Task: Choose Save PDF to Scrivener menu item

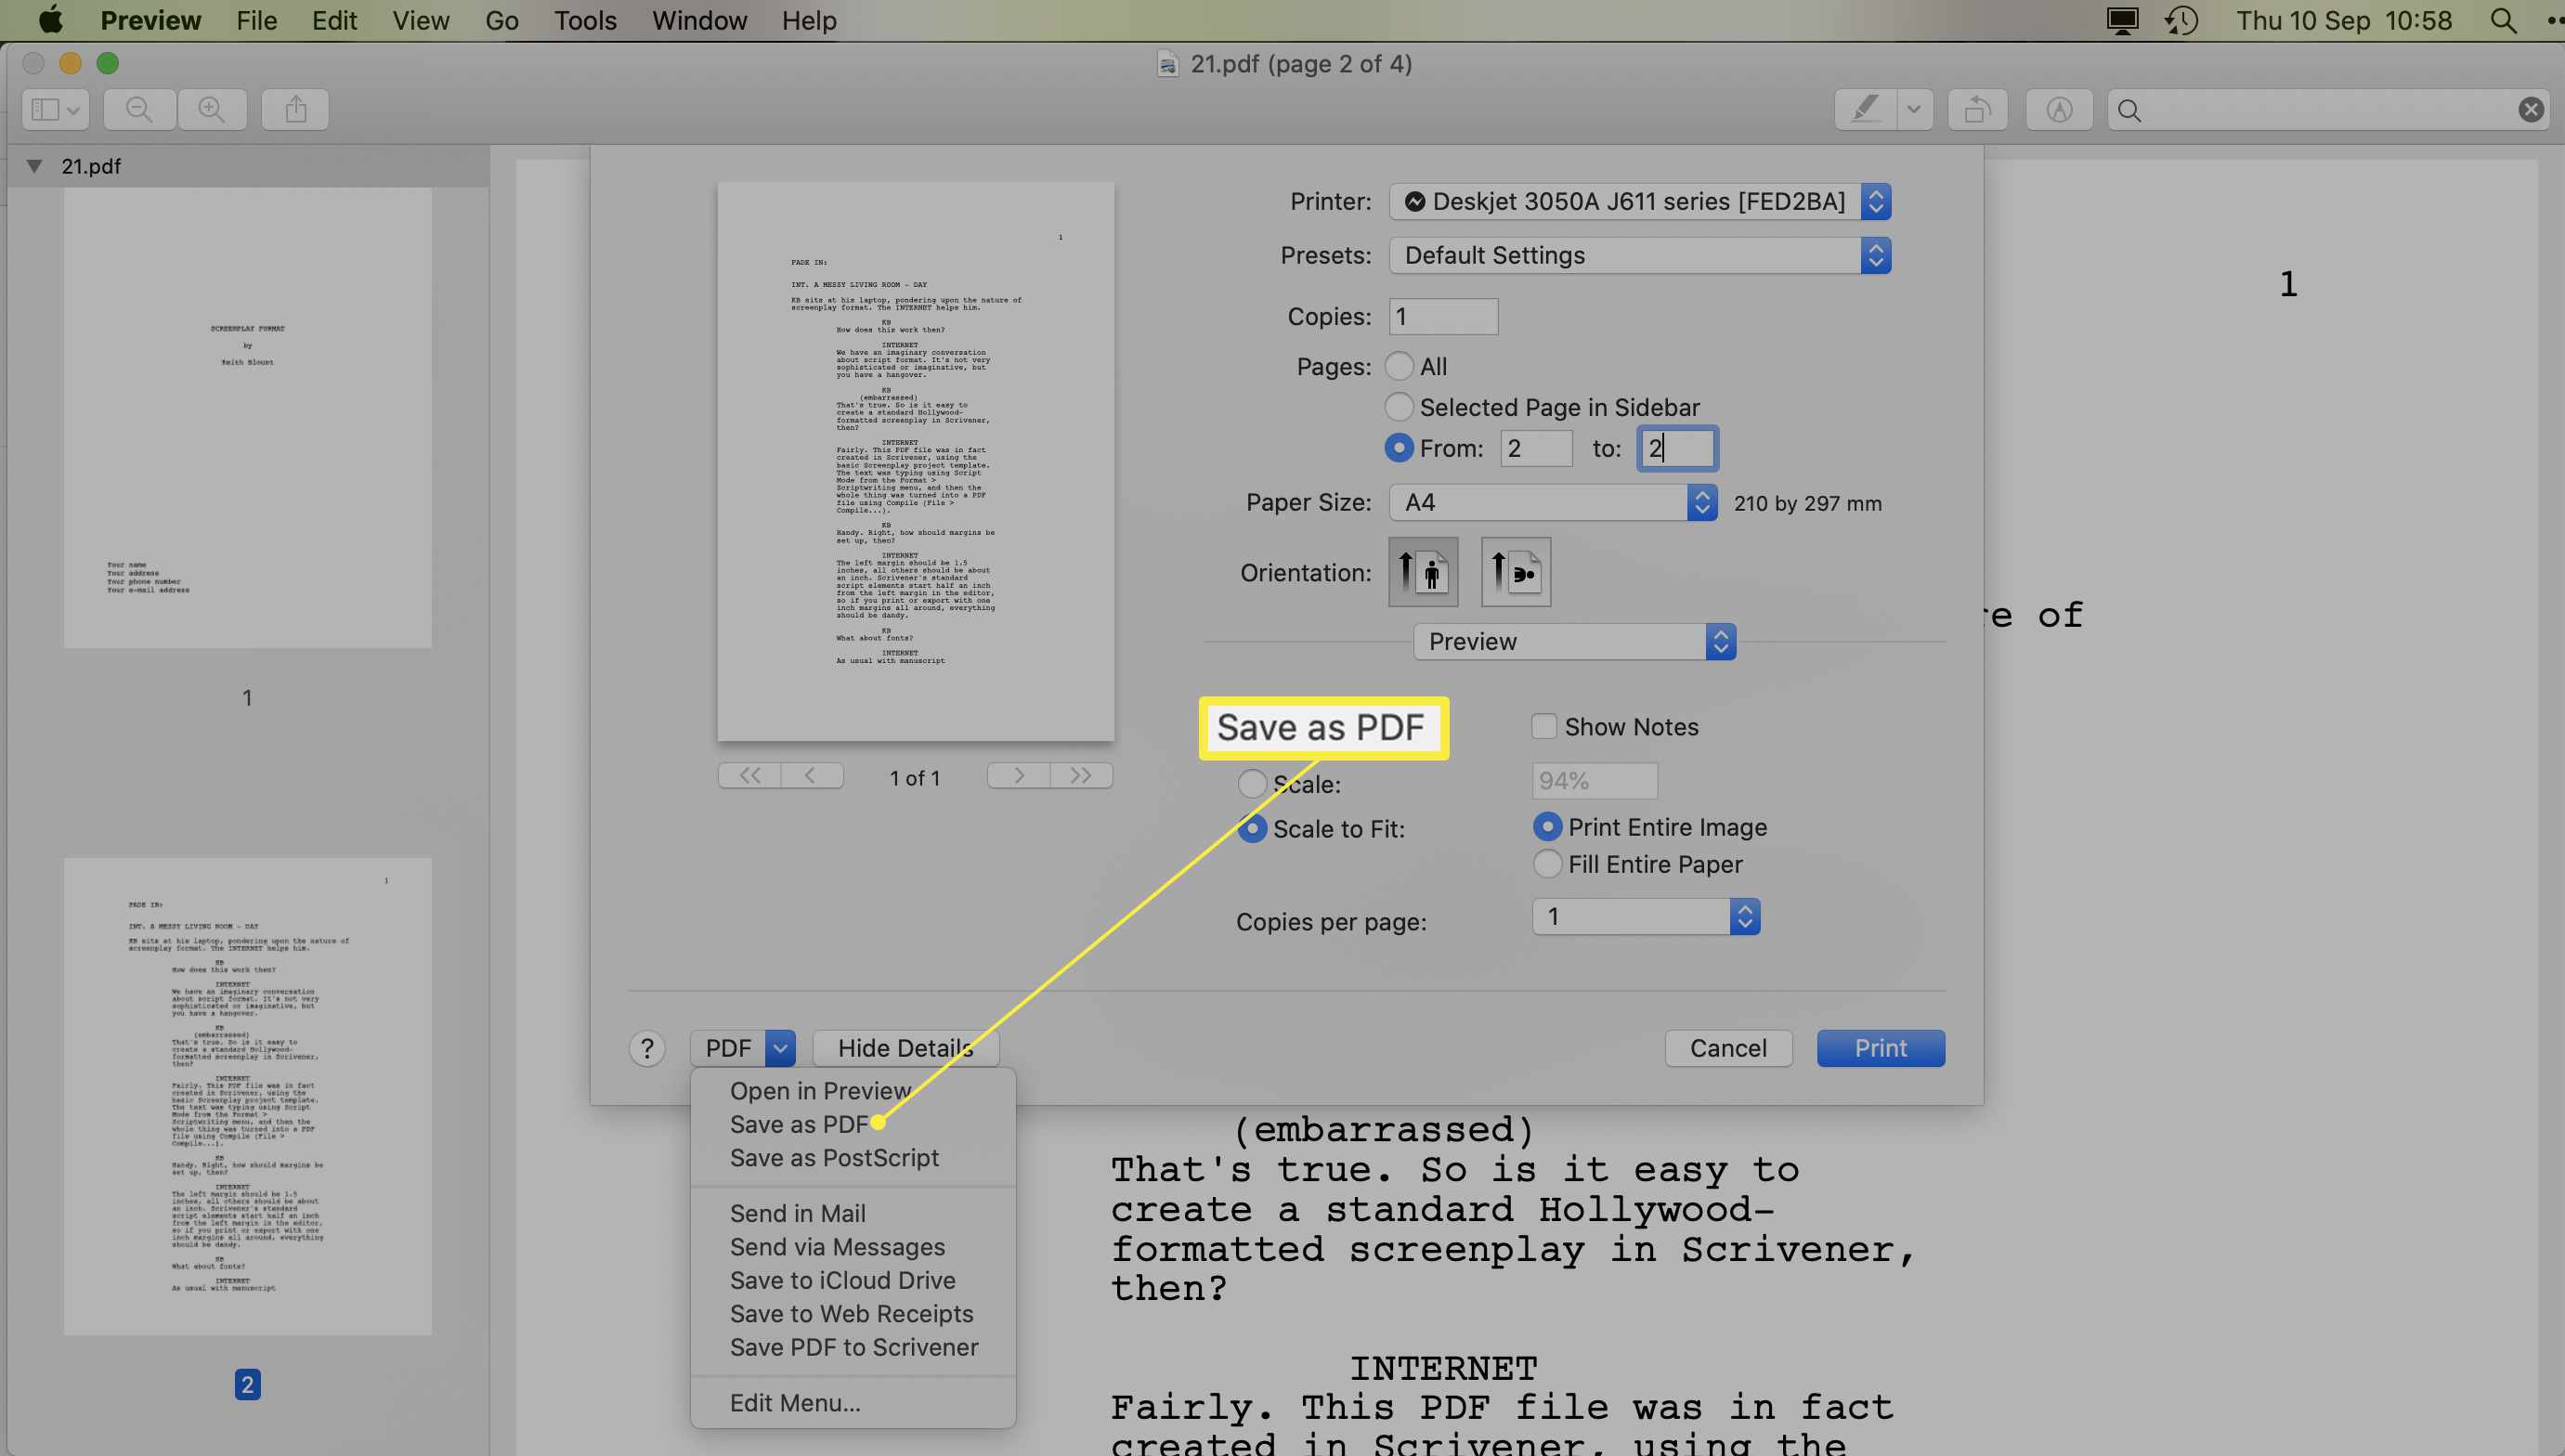Action: pos(852,1347)
